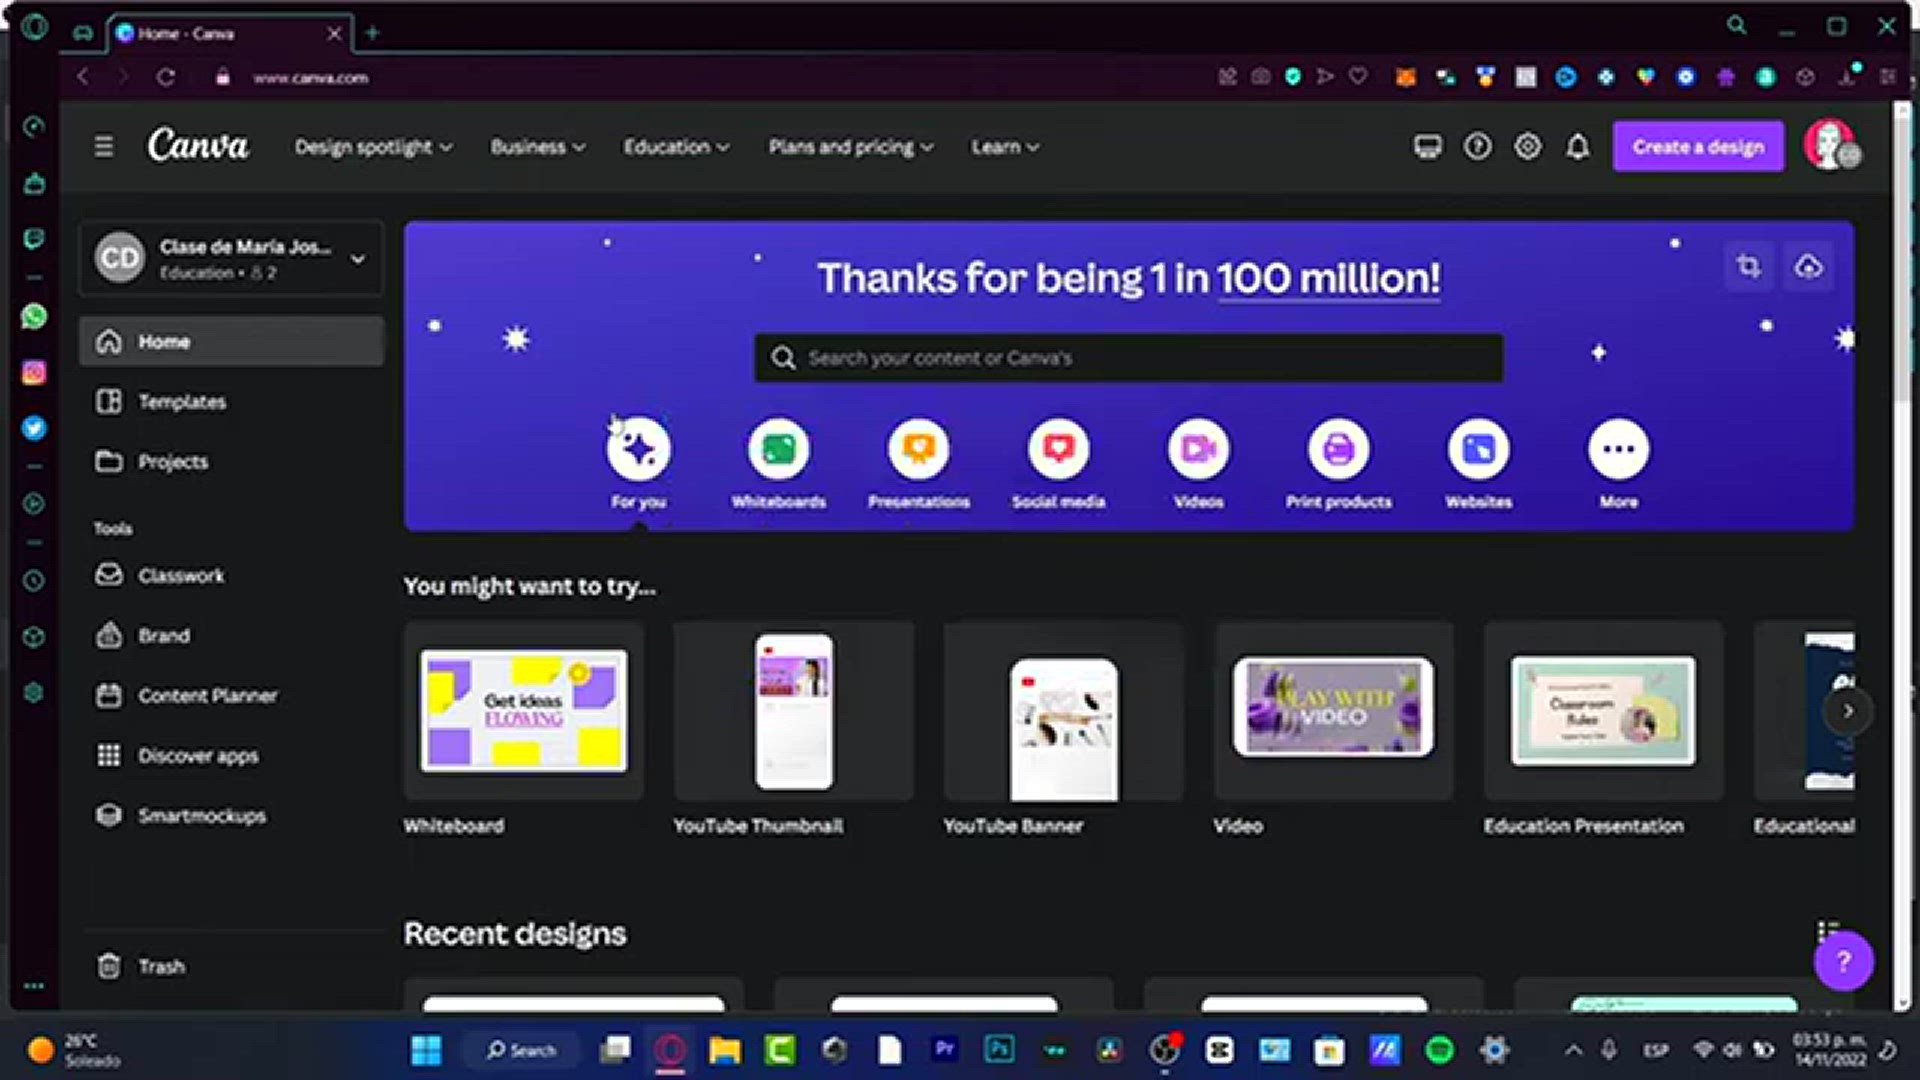
Task: Select the Whiteboards category icon
Action: pos(778,449)
